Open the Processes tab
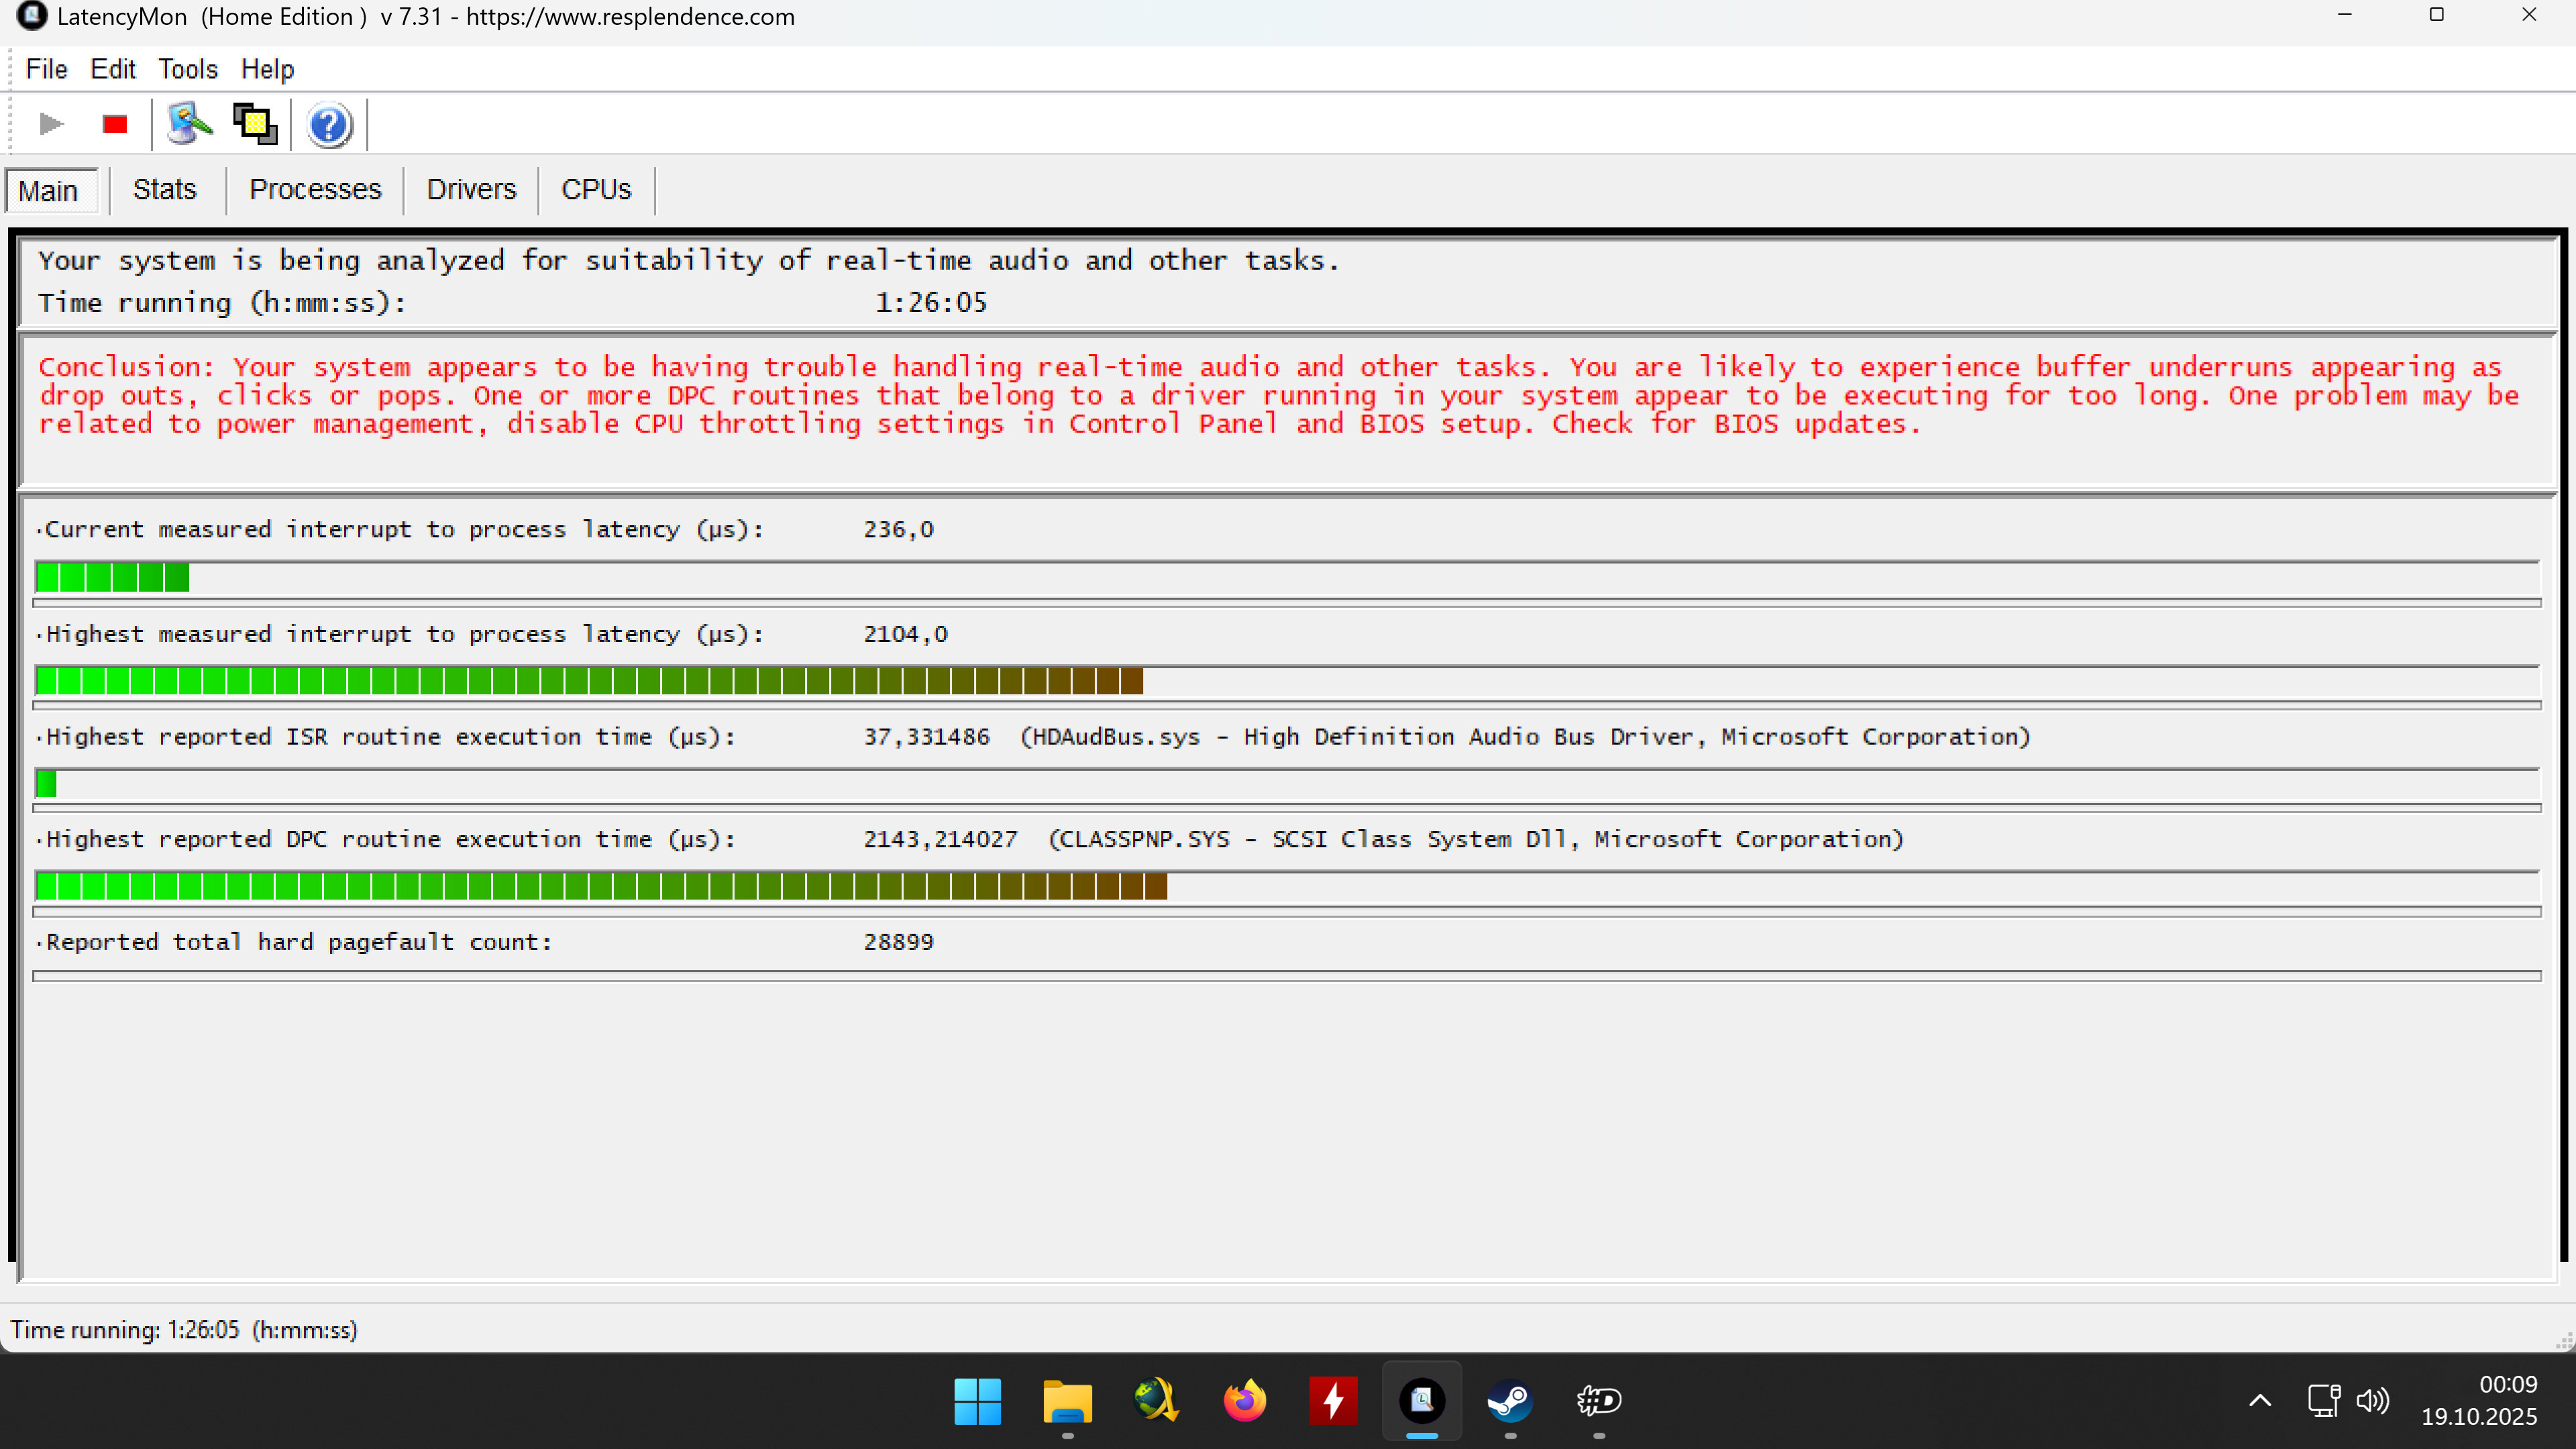Image resolution: width=2576 pixels, height=1449 pixels. coord(315,190)
